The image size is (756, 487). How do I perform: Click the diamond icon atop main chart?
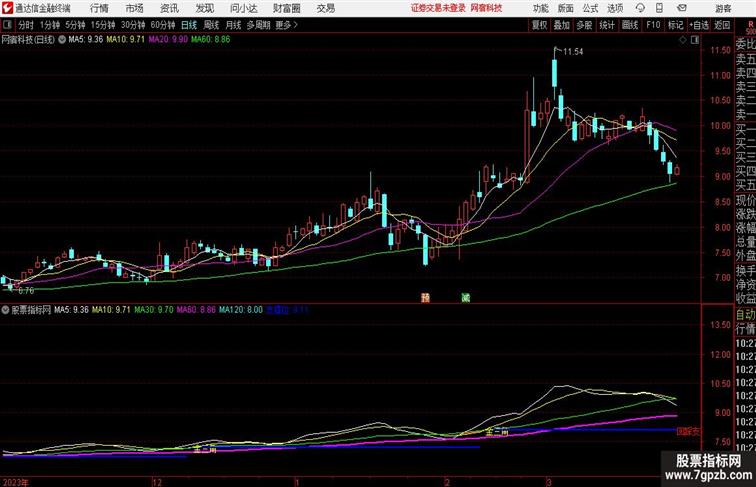point(683,40)
